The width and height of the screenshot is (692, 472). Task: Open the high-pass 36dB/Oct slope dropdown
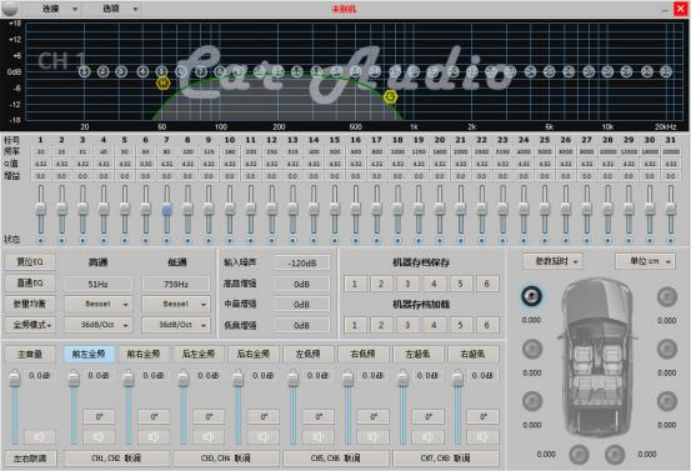click(98, 325)
